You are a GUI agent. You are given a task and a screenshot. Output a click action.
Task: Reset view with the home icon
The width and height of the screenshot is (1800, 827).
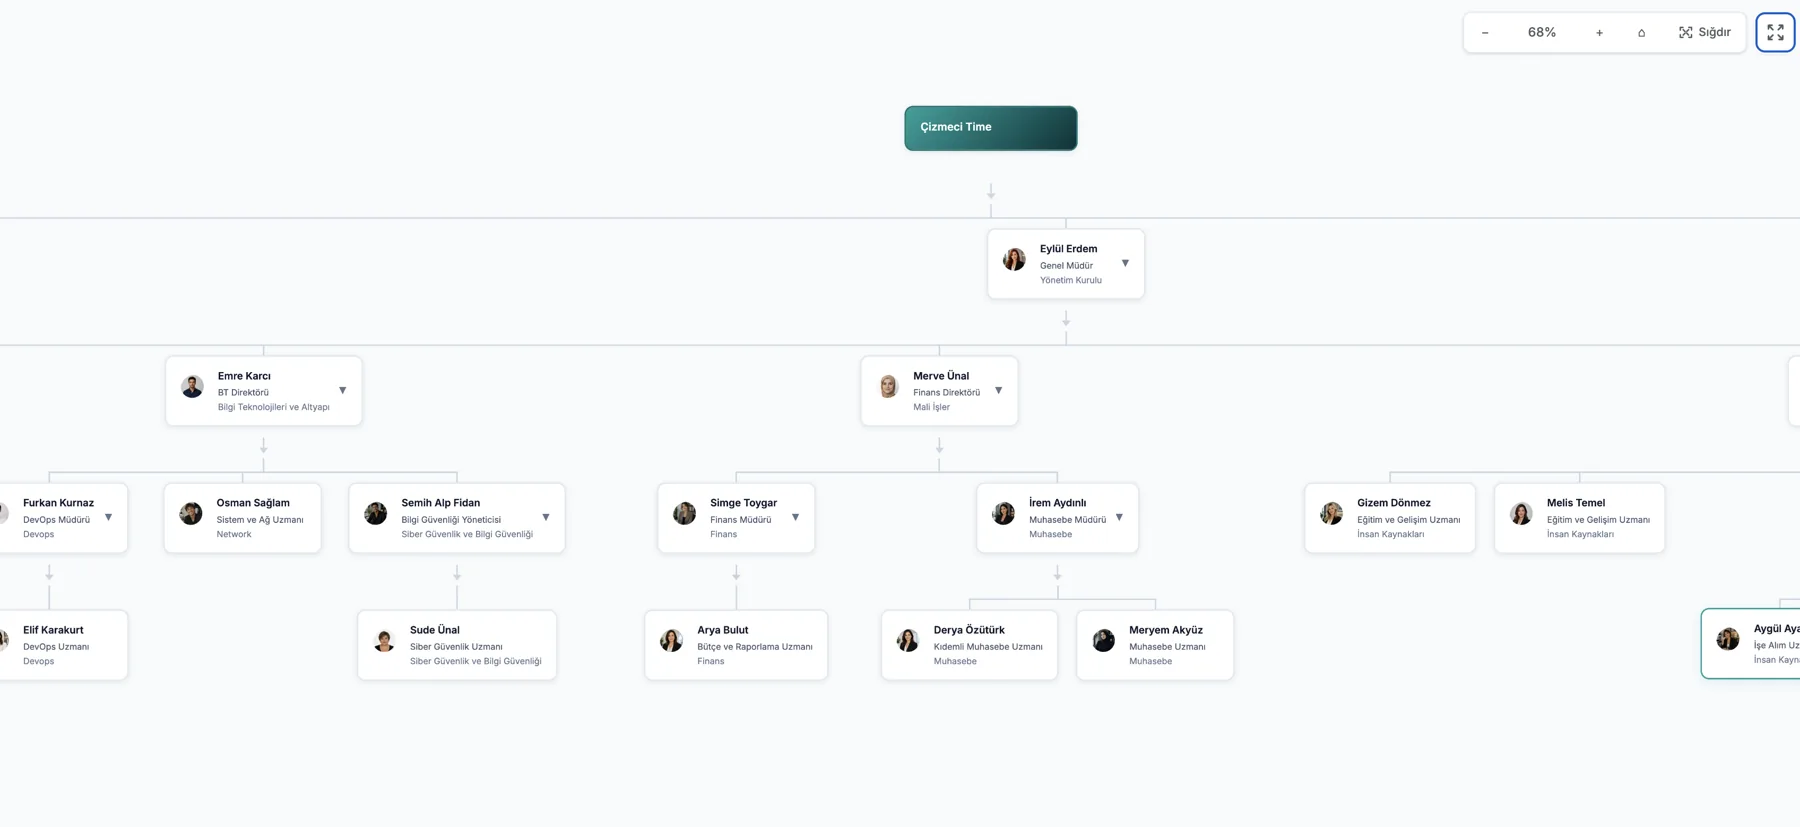point(1641,33)
